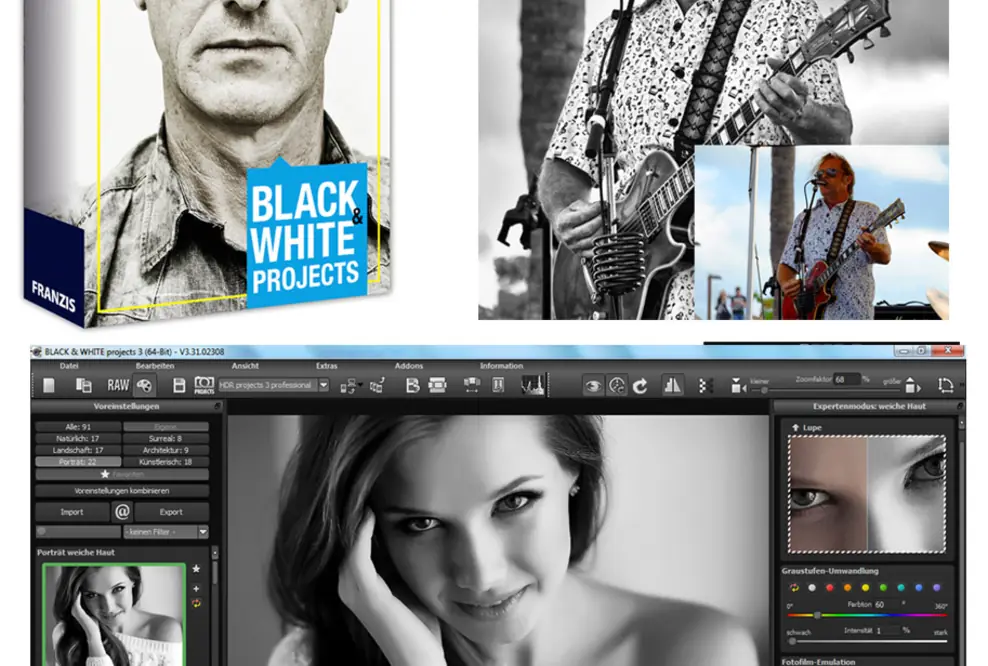Image resolution: width=988 pixels, height=666 pixels.
Task: Select the 'Künstlerisch: 18' preset category
Action: pyautogui.click(x=166, y=462)
